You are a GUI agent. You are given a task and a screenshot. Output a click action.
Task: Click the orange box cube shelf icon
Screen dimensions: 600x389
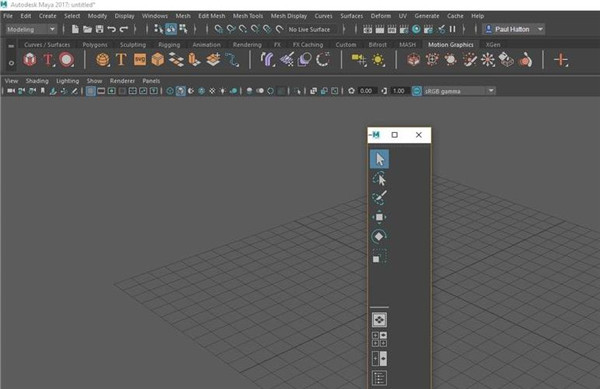[158, 60]
